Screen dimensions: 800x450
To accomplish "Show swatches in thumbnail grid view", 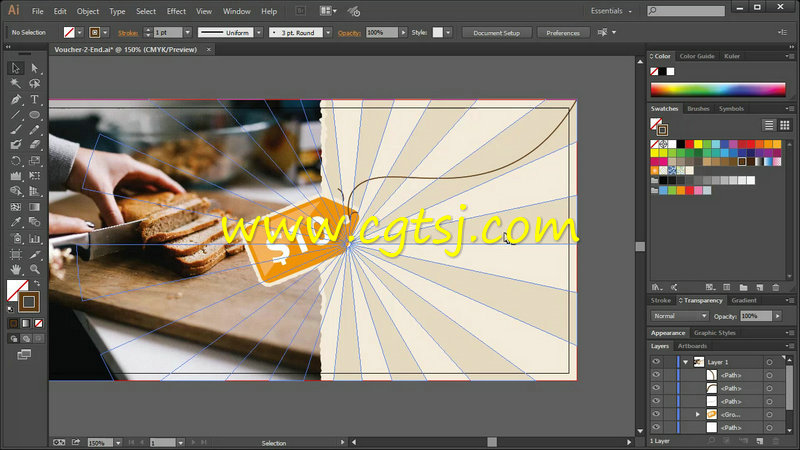I will [785, 125].
